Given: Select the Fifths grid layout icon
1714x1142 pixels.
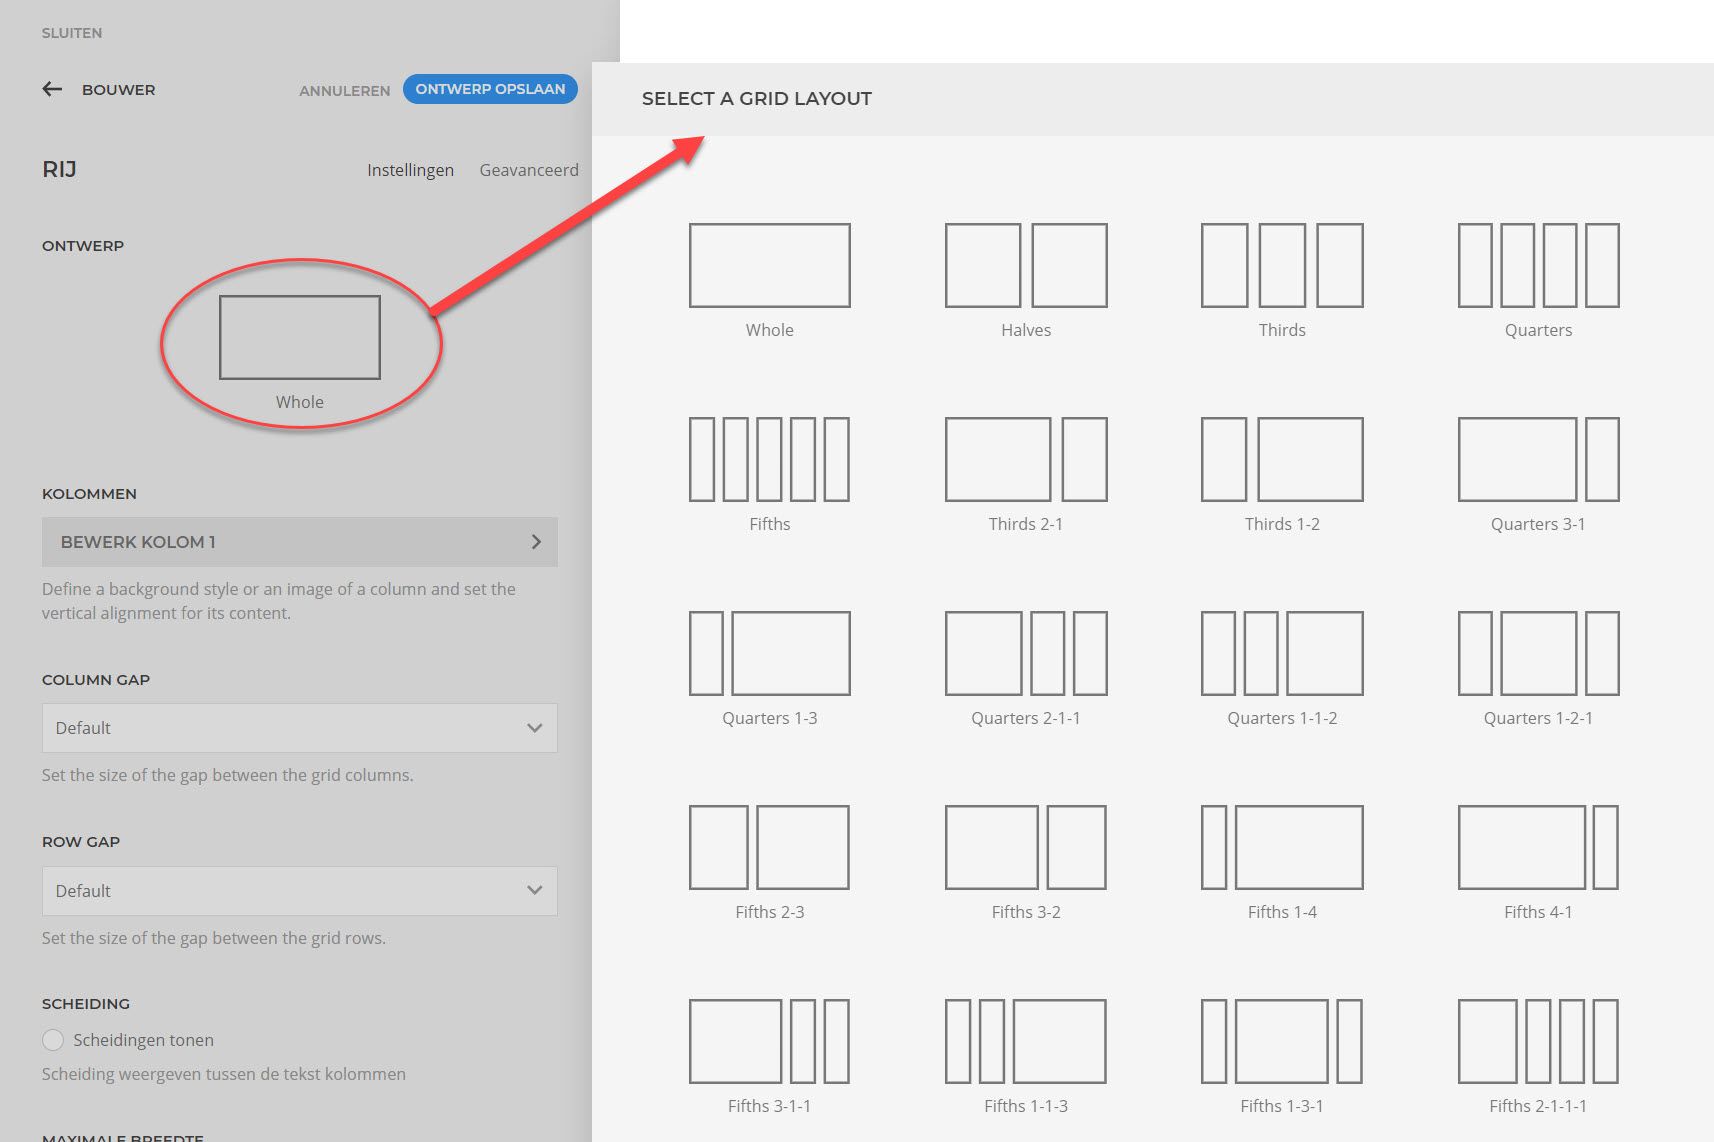Looking at the screenshot, I should pyautogui.click(x=769, y=459).
